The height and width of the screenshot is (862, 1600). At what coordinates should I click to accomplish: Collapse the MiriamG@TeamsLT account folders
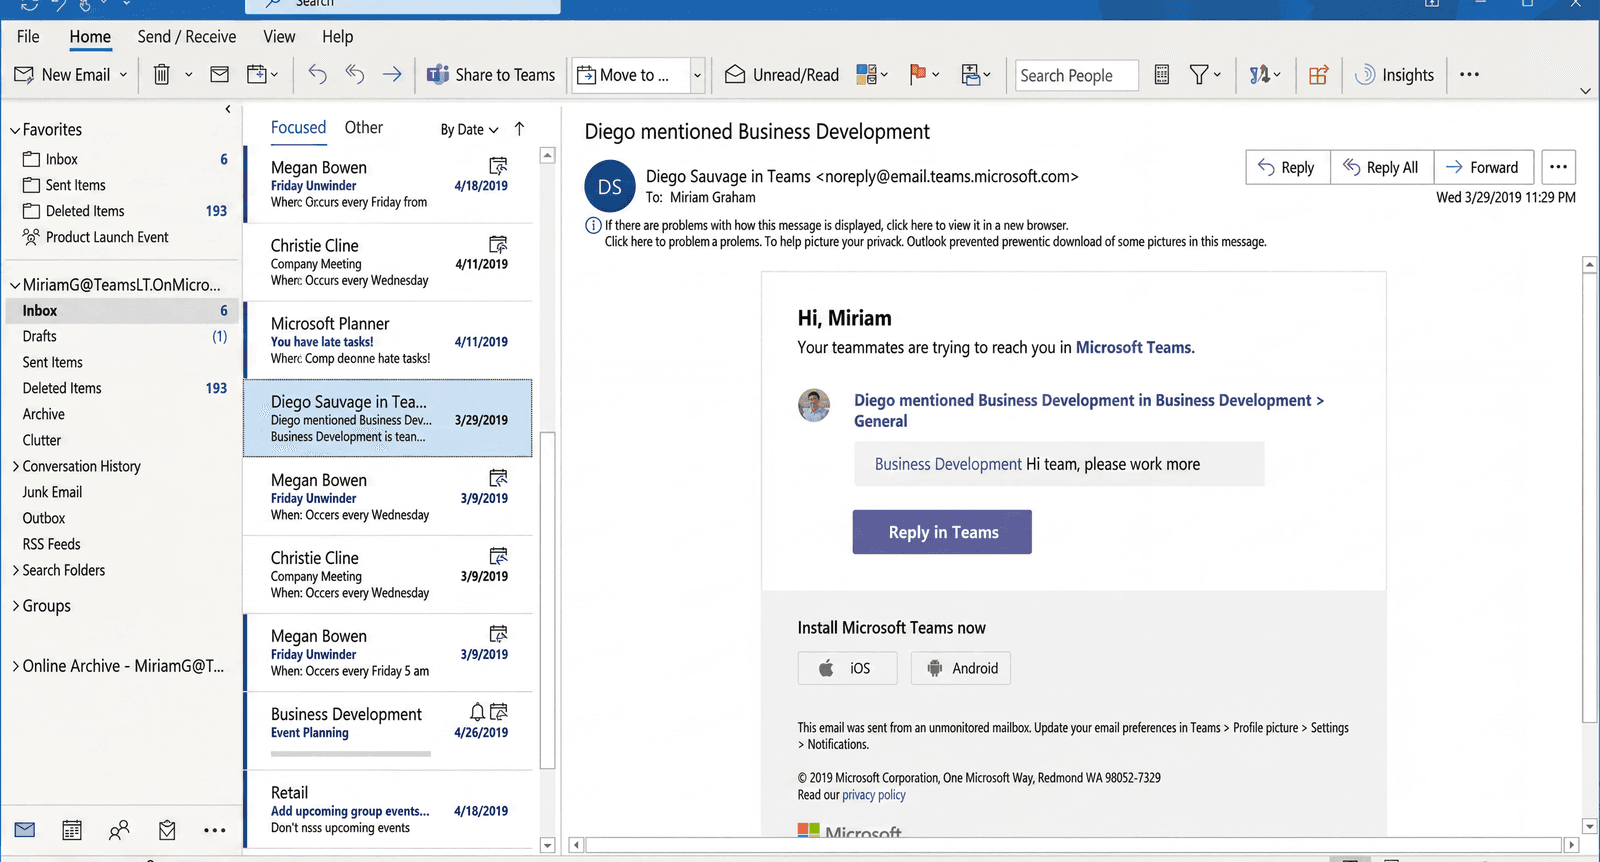pyautogui.click(x=15, y=285)
